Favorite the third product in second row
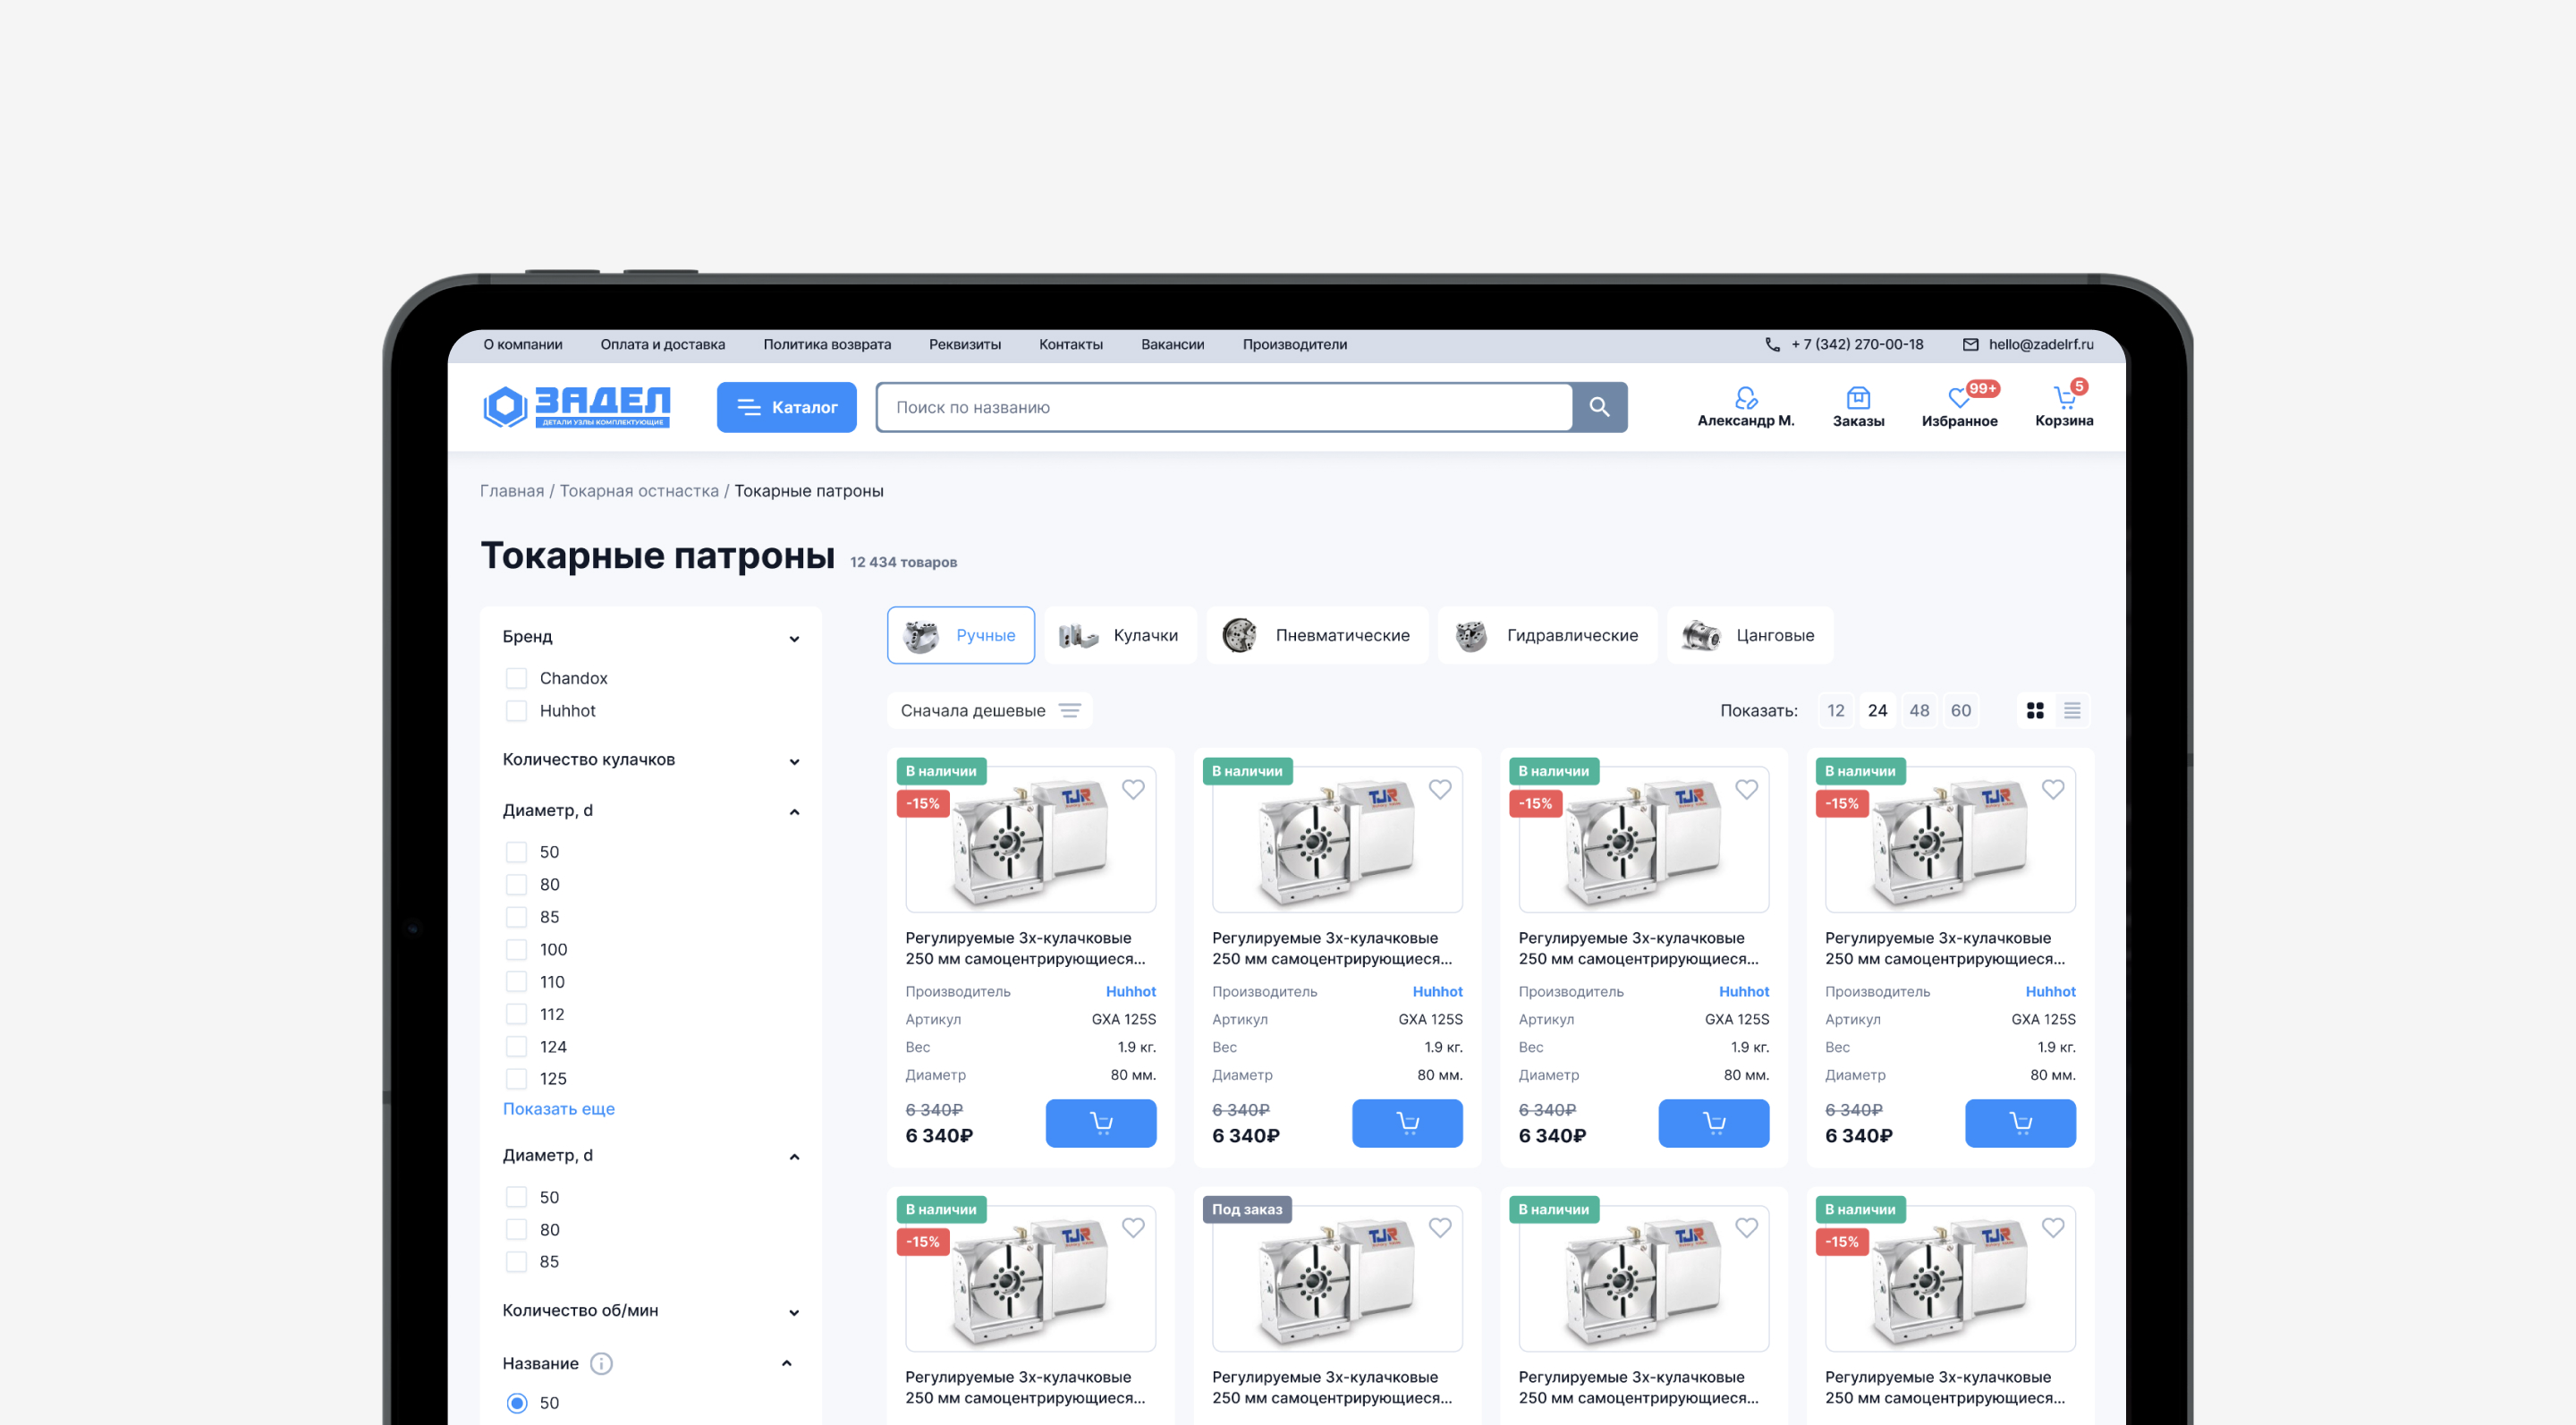This screenshot has height=1425, width=2576. coord(1746,1227)
